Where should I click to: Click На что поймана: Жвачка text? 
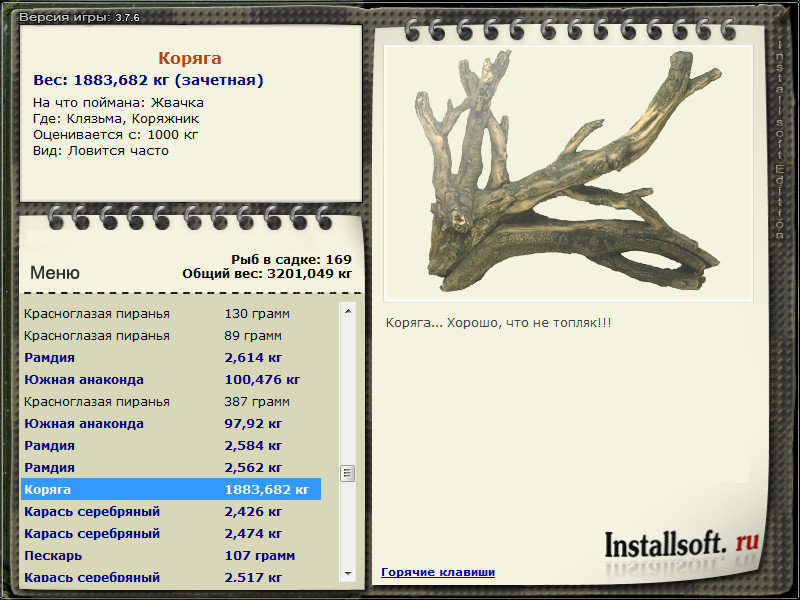tap(118, 103)
